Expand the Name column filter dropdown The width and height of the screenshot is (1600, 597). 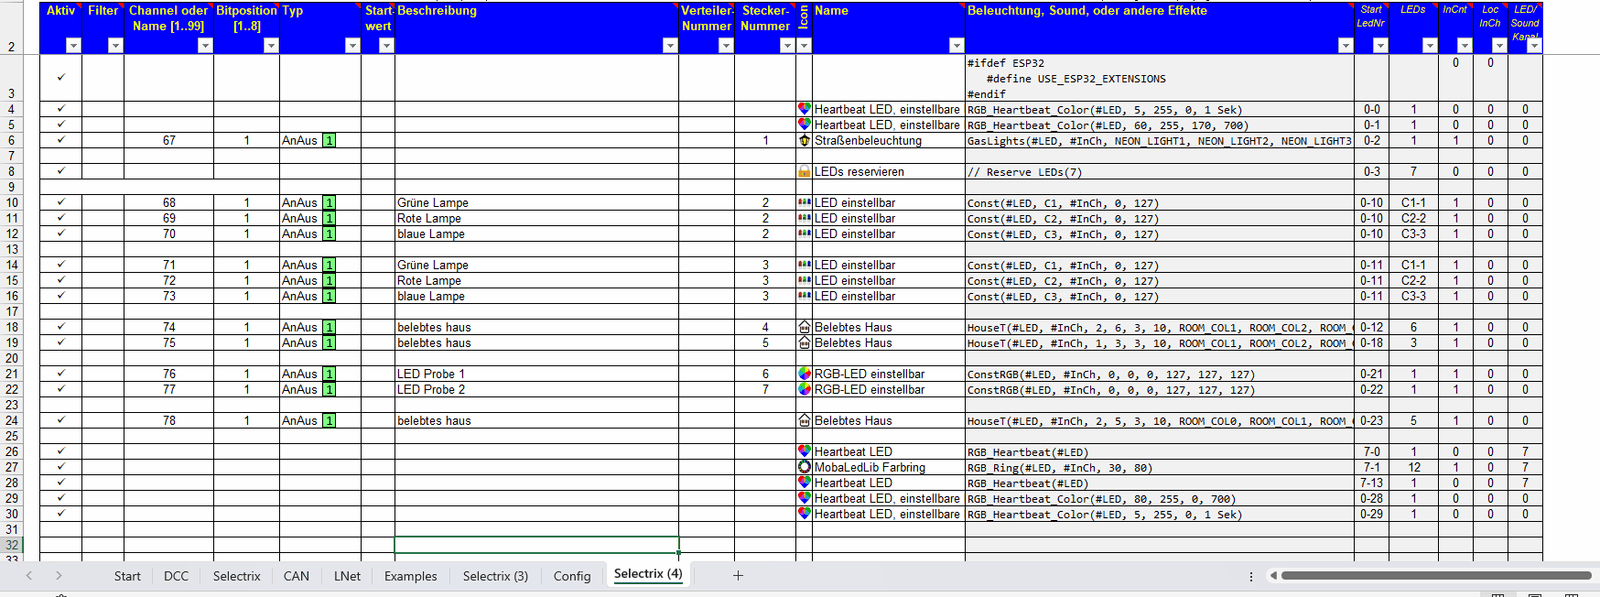coord(956,45)
